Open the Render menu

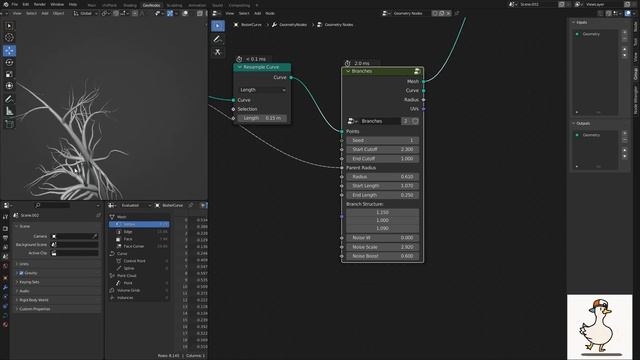[40, 4]
